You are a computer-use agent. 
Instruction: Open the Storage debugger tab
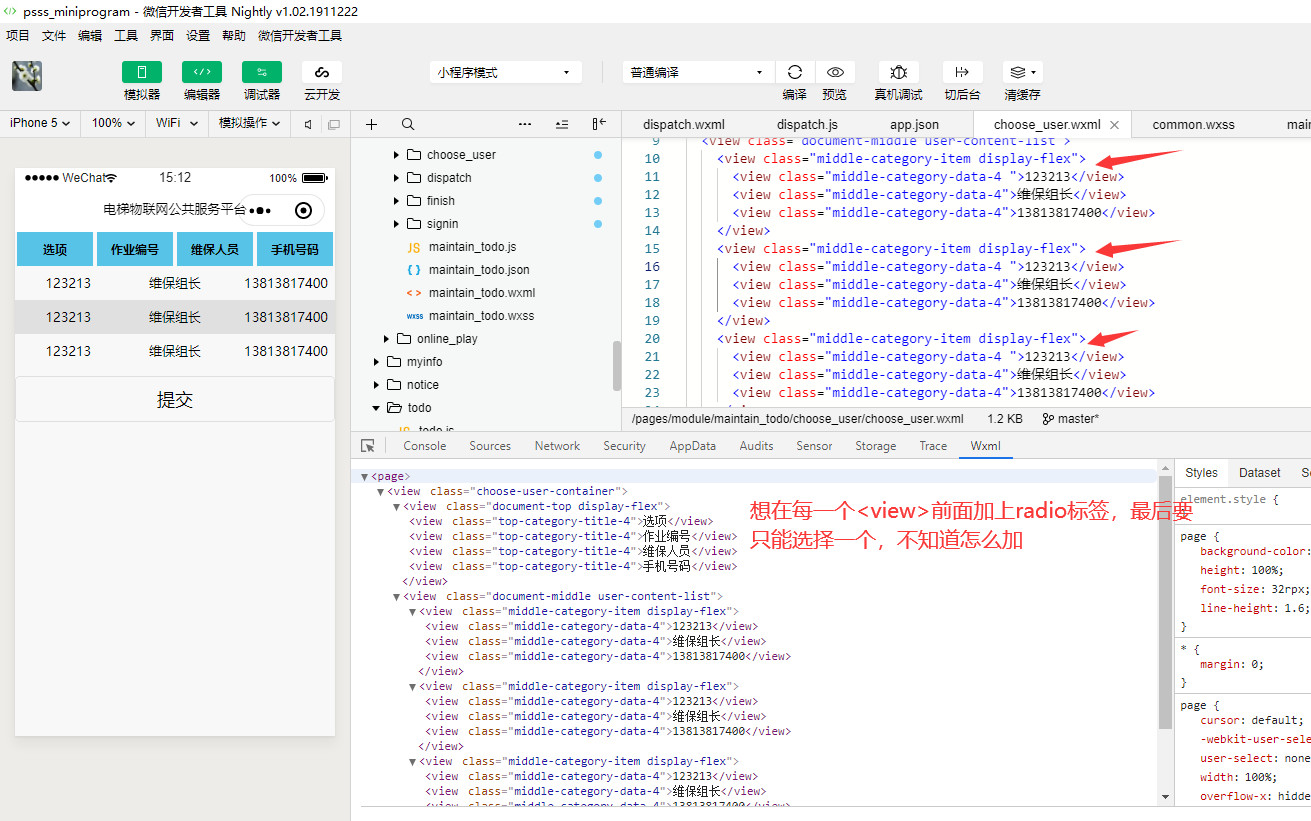point(876,446)
